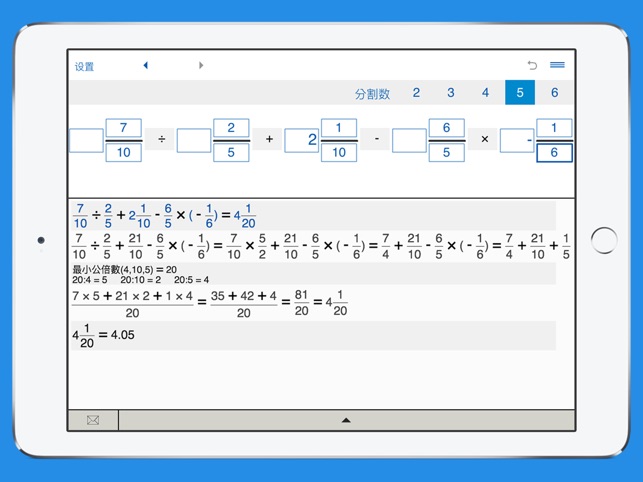This screenshot has height=482, width=643.
Task: Set 分割数 to 4
Action: [485, 93]
